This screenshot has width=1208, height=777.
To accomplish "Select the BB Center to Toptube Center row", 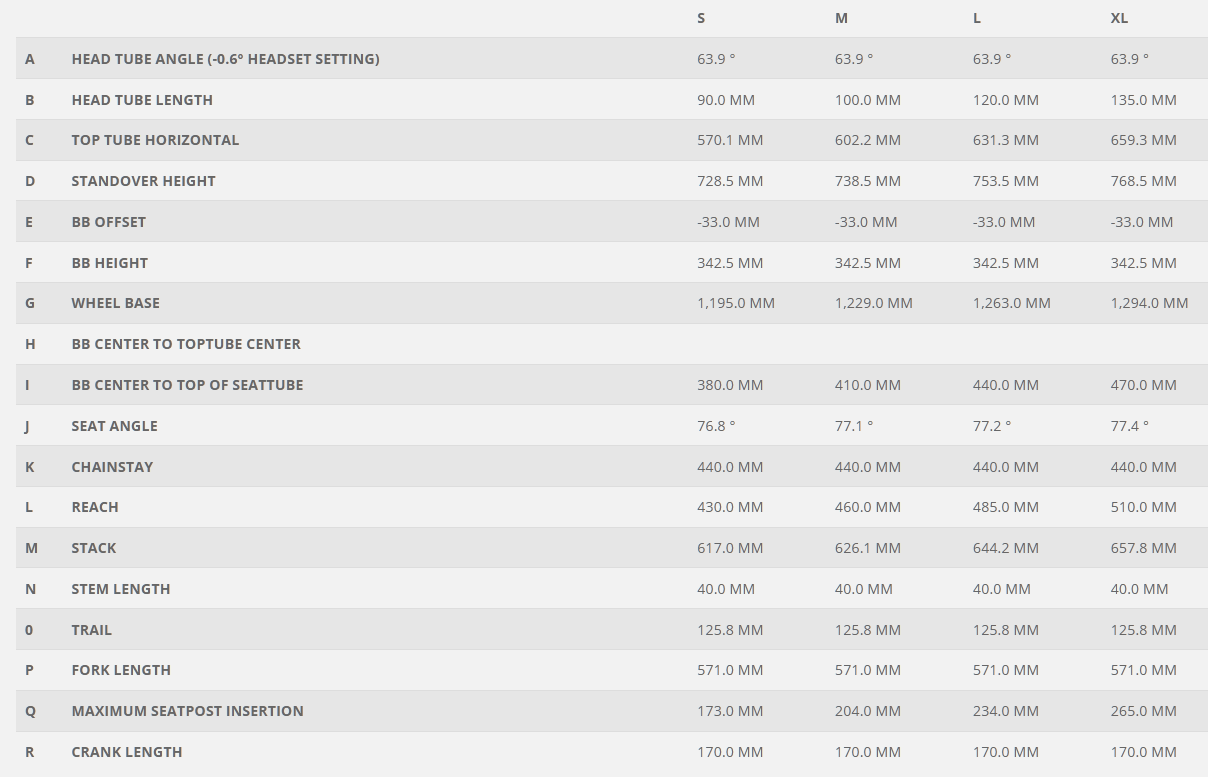I will 612,344.
